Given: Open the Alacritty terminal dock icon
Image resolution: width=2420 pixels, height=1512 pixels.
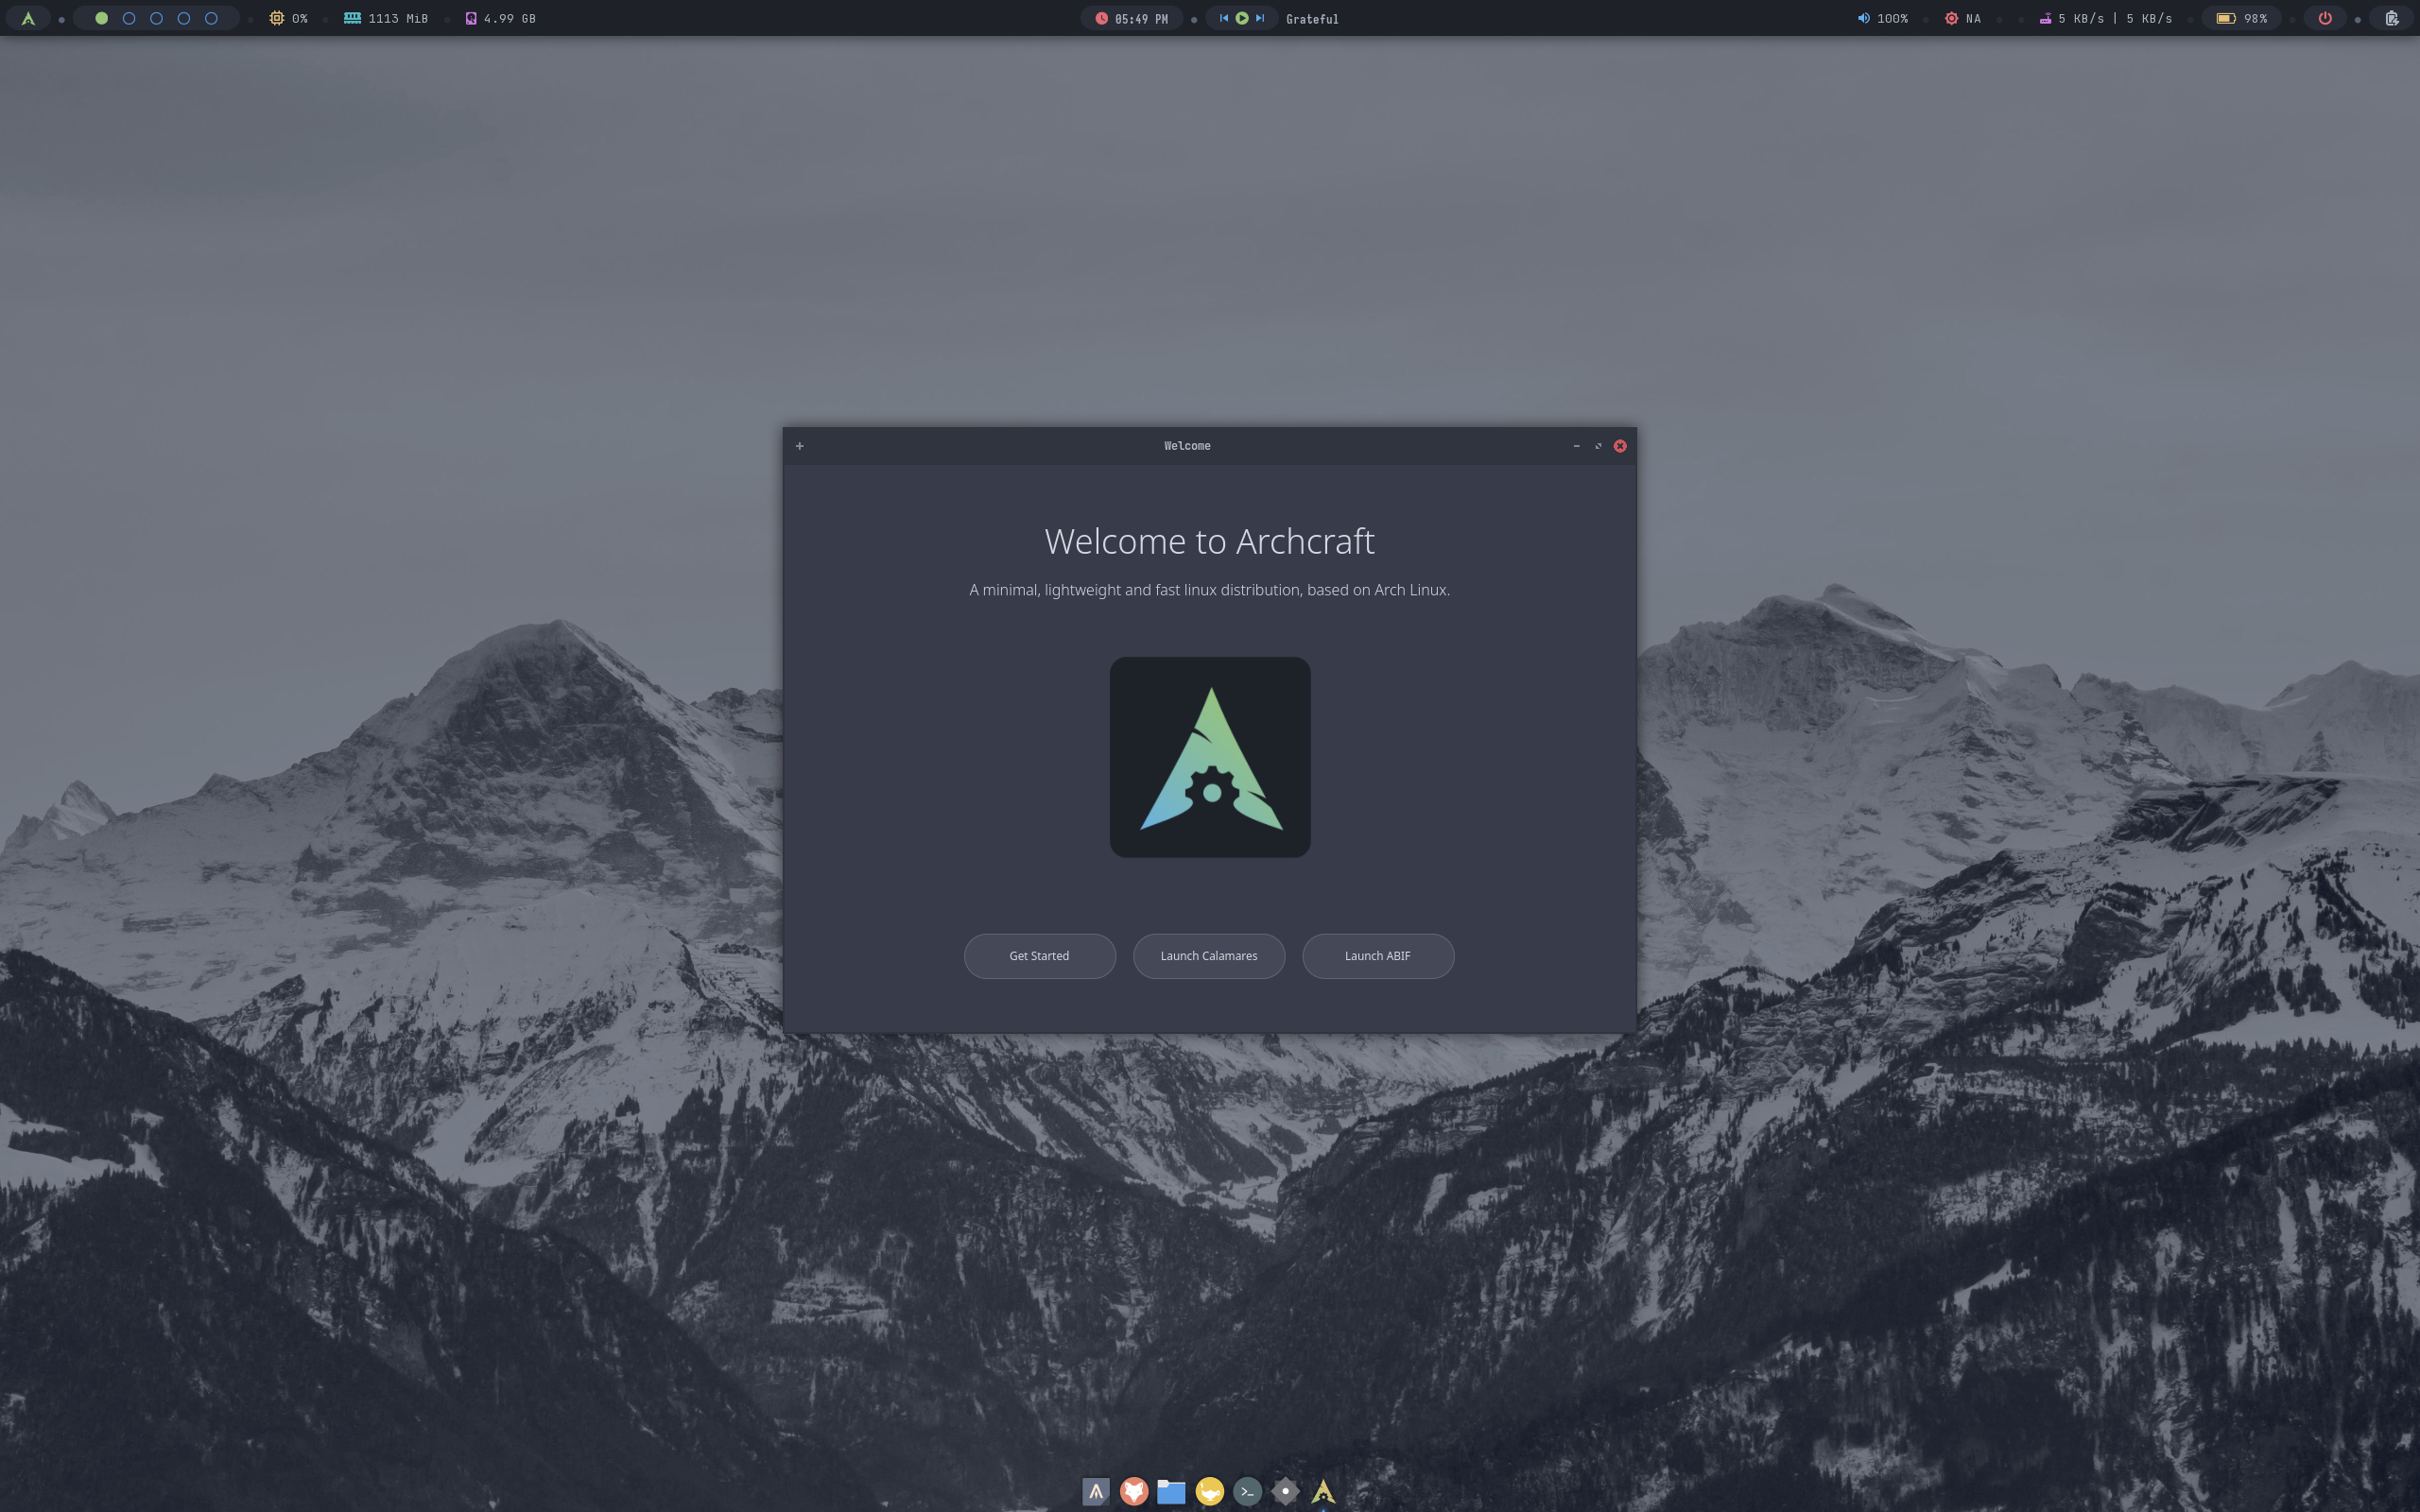Looking at the screenshot, I should [x=1096, y=1492].
